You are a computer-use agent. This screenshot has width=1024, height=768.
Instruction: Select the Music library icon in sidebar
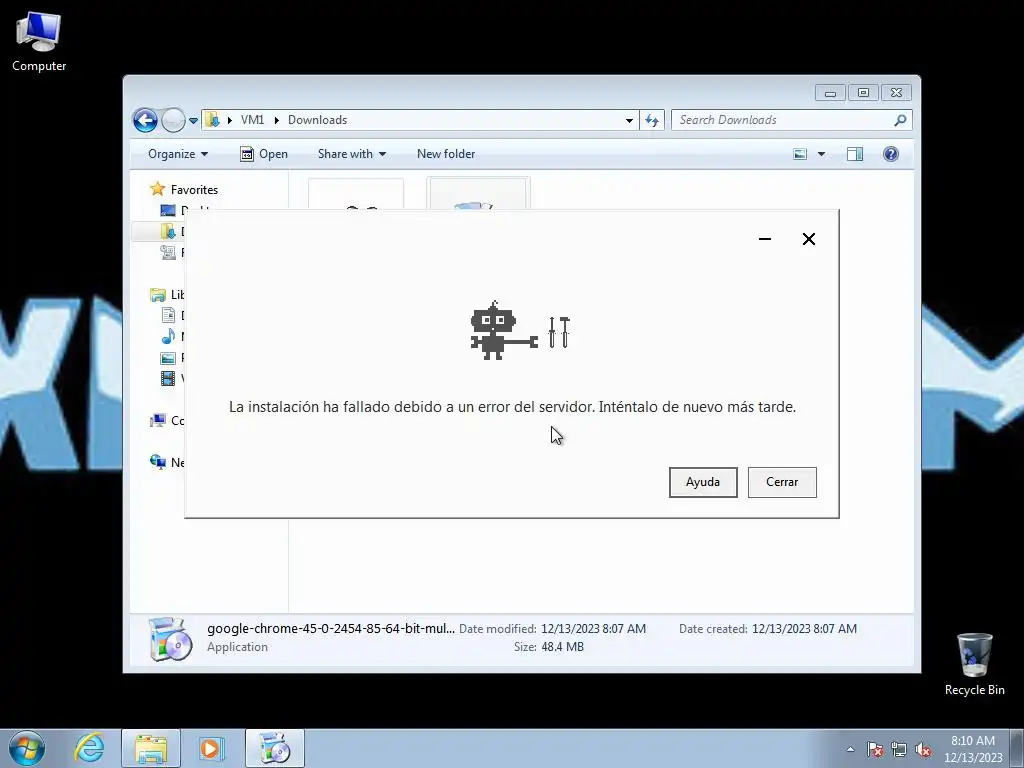168,336
